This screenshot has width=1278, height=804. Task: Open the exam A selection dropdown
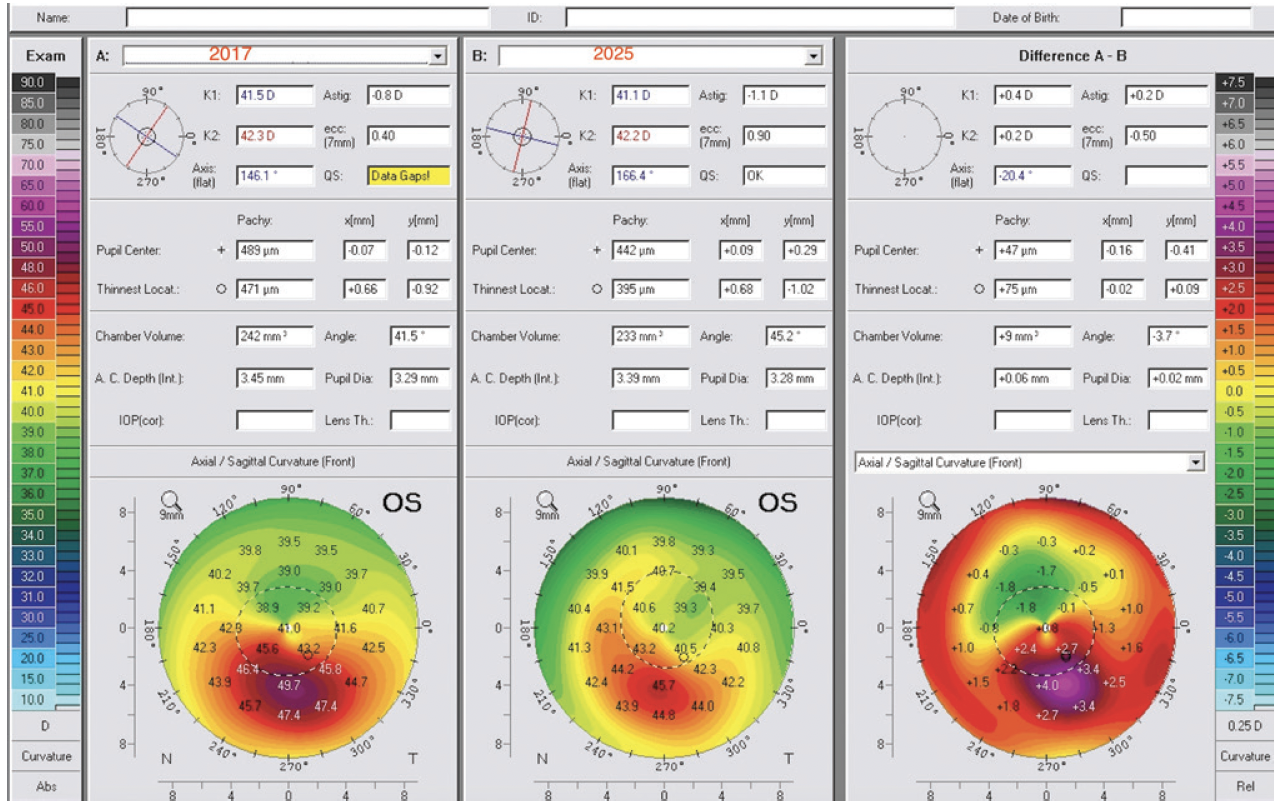click(437, 56)
